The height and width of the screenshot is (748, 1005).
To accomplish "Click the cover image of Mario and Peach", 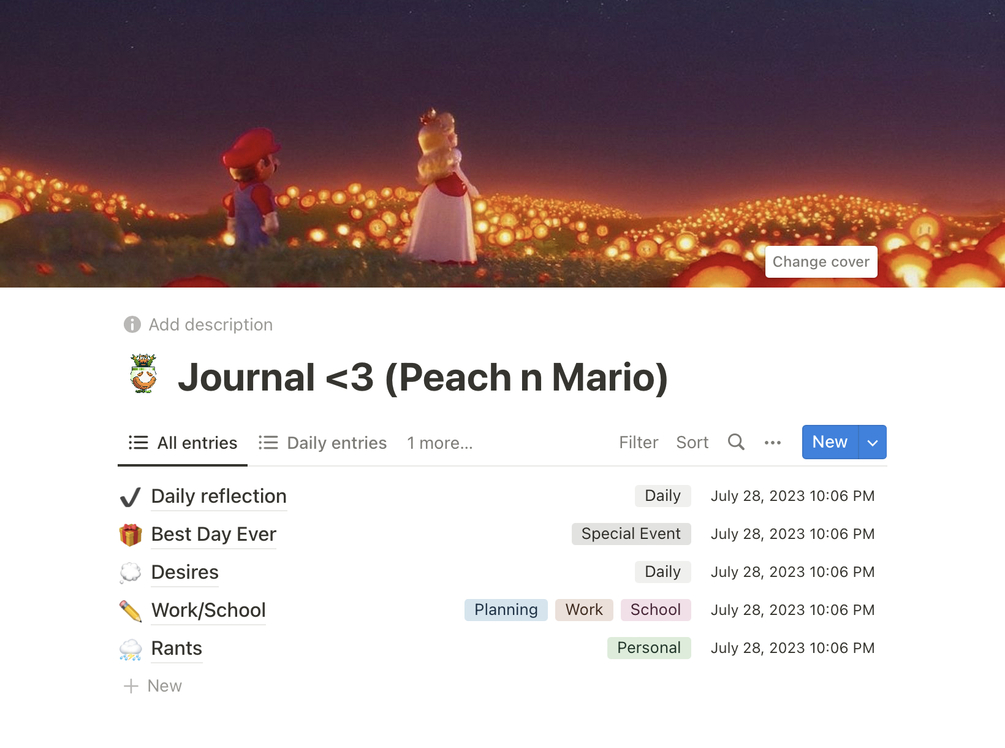I will pyautogui.click(x=502, y=144).
